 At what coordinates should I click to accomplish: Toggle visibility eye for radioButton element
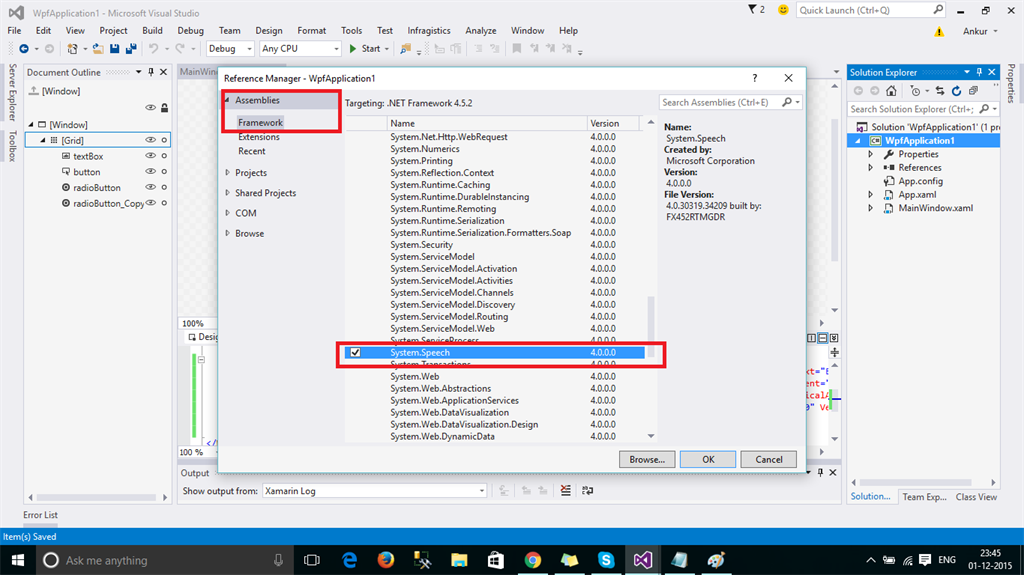click(150, 187)
